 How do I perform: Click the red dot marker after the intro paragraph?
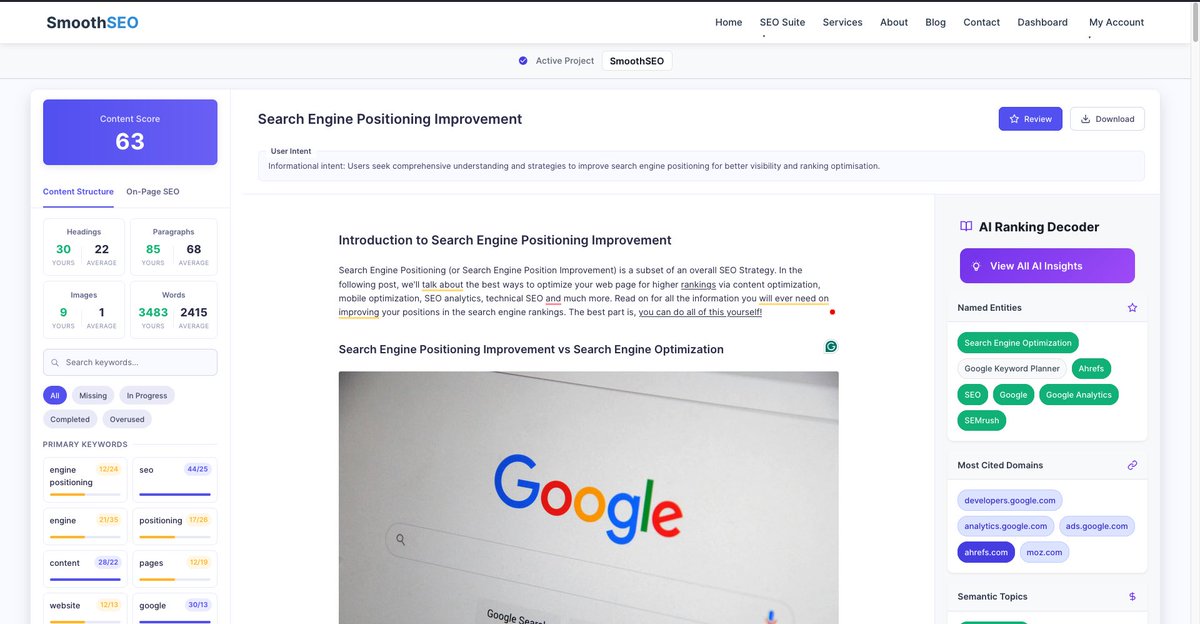tap(832, 312)
